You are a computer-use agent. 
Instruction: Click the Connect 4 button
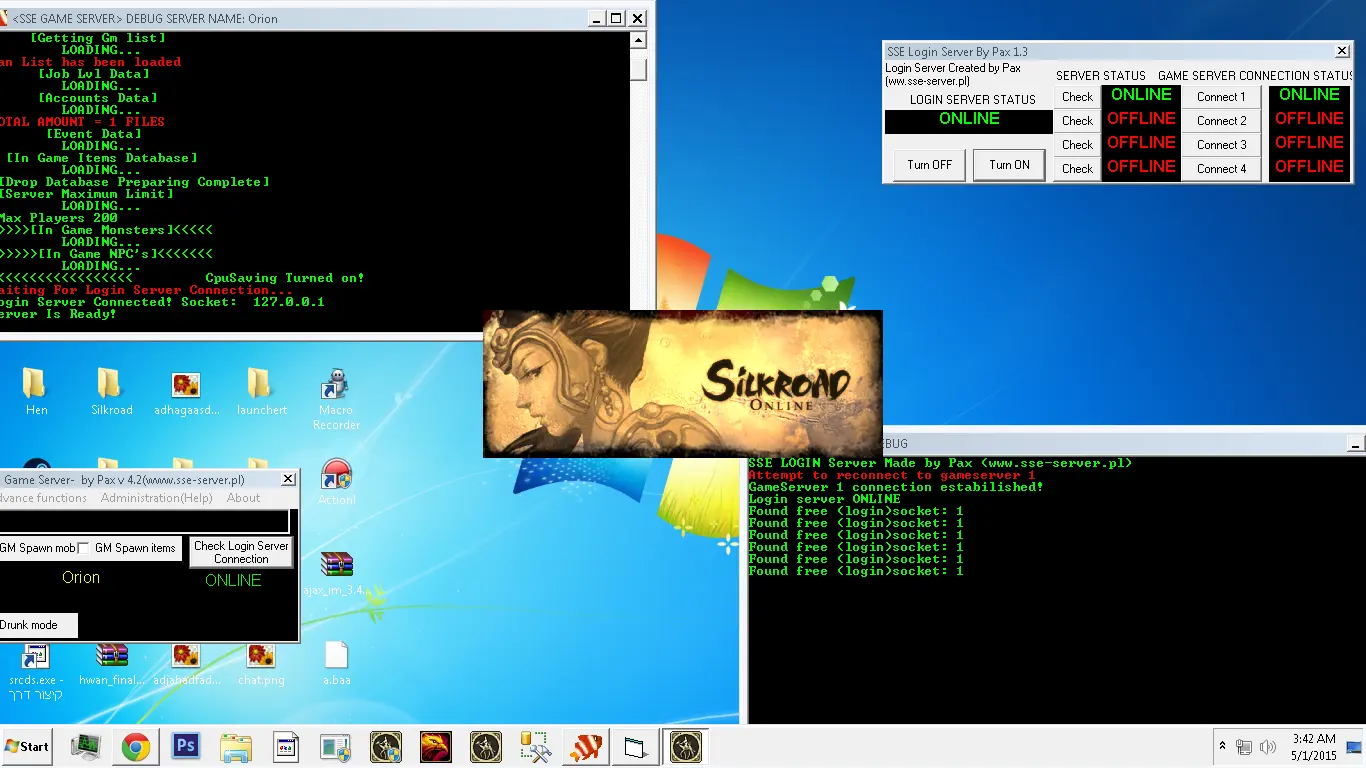tap(1221, 169)
